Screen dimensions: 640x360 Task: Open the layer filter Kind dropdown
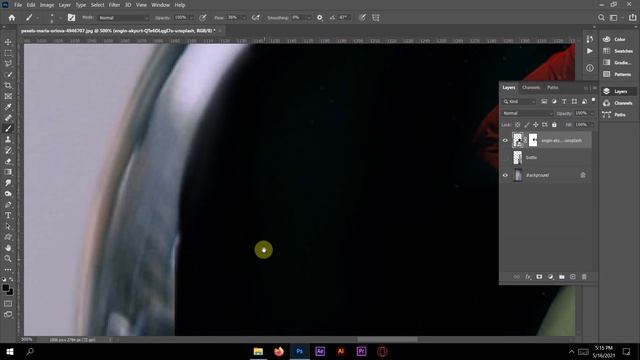pyautogui.click(x=519, y=101)
